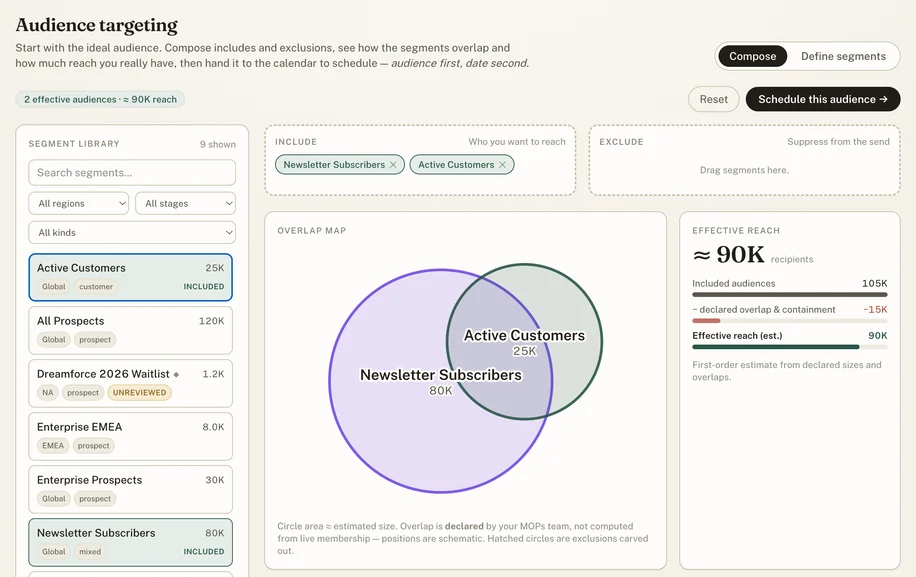This screenshot has width=916, height=577.
Task: Open the All stages dropdown
Action: pyautogui.click(x=186, y=203)
